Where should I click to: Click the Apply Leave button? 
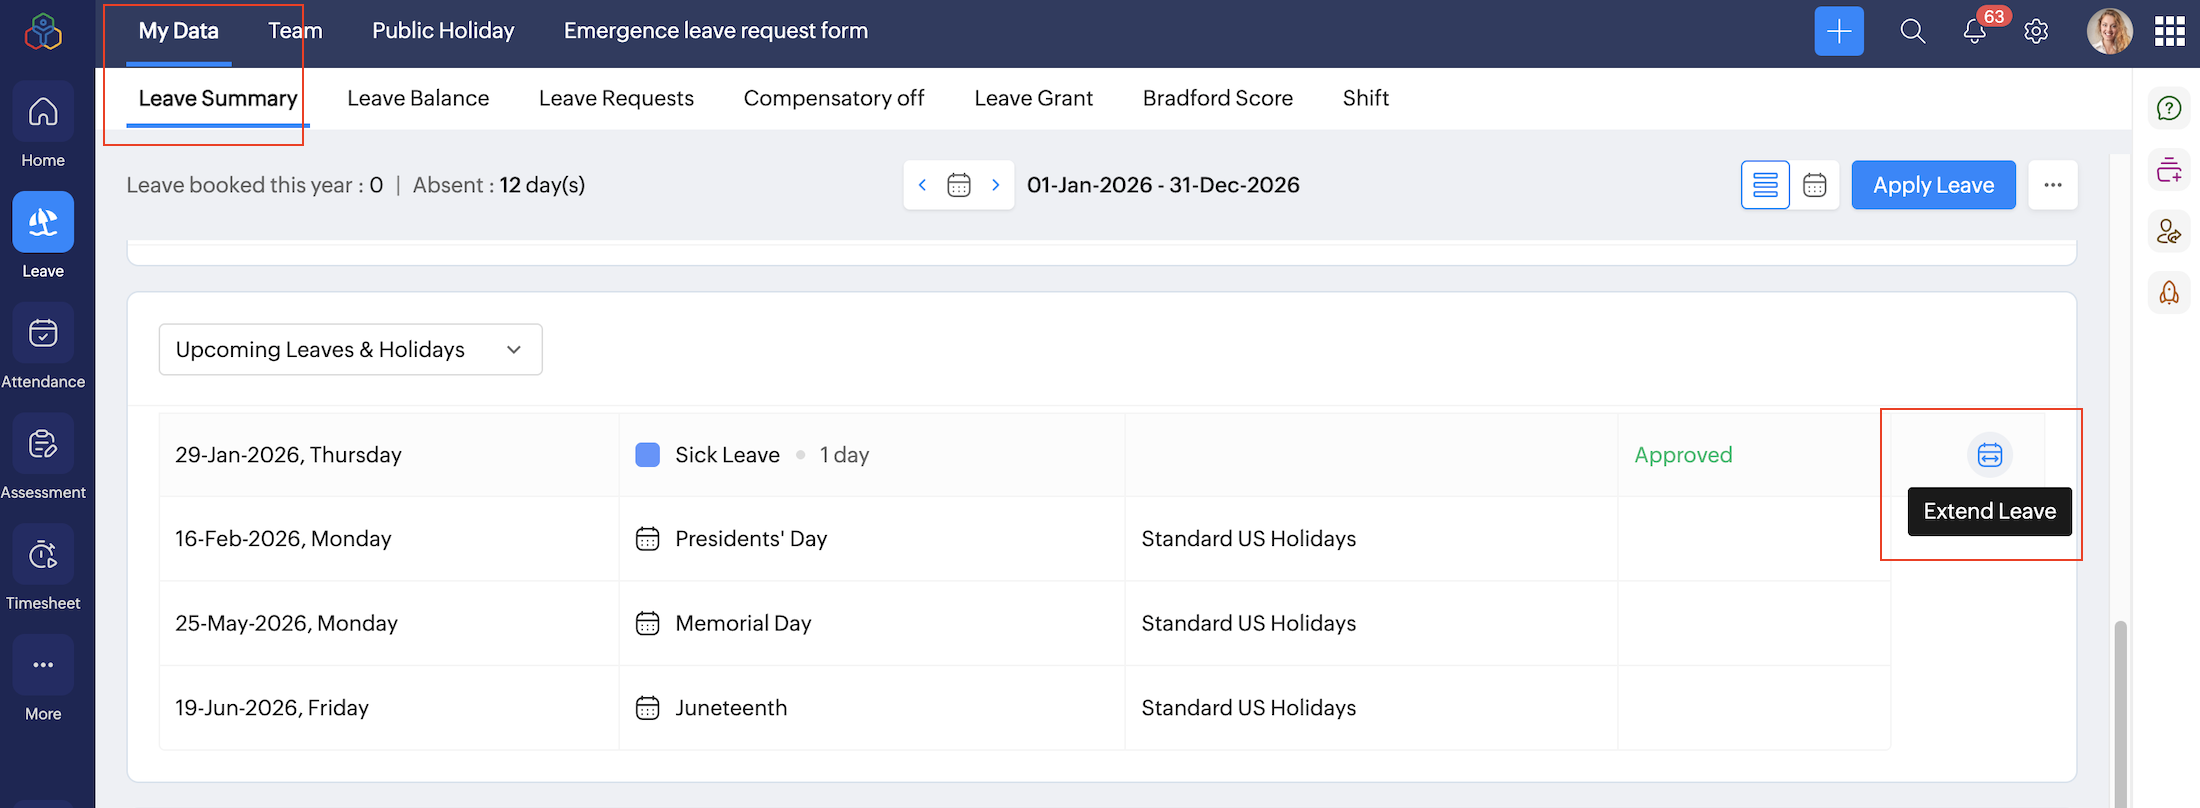click(x=1932, y=185)
